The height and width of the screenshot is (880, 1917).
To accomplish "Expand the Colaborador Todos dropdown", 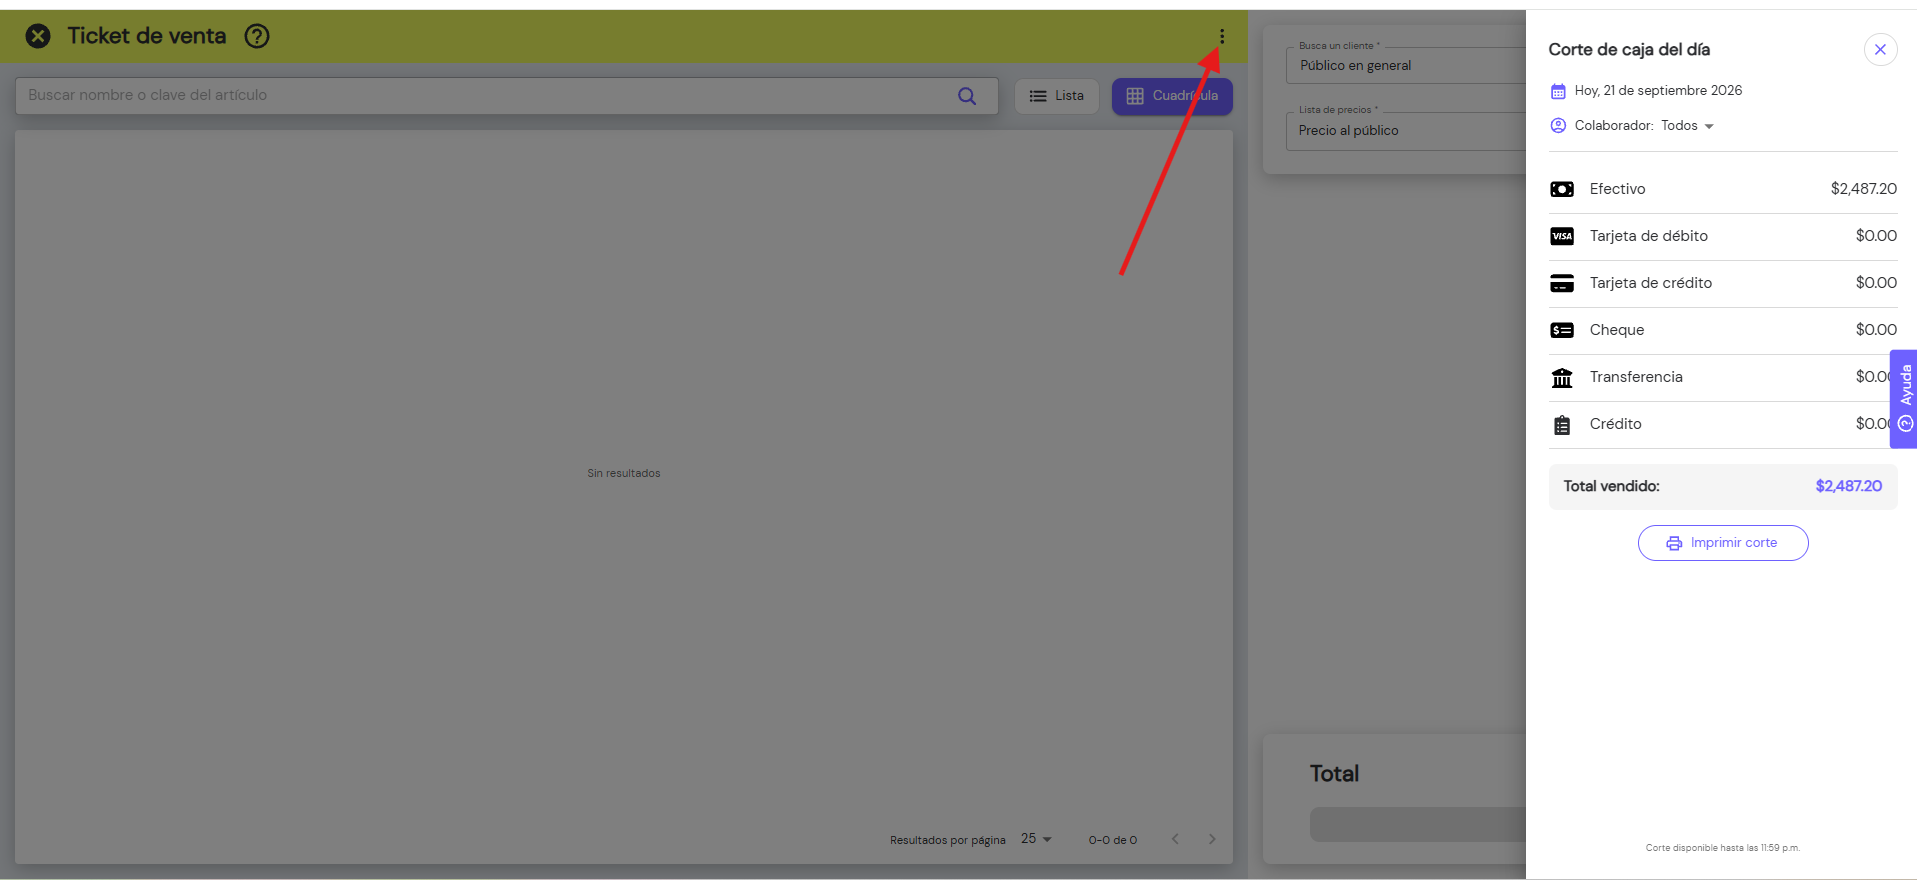I will [1688, 126].
